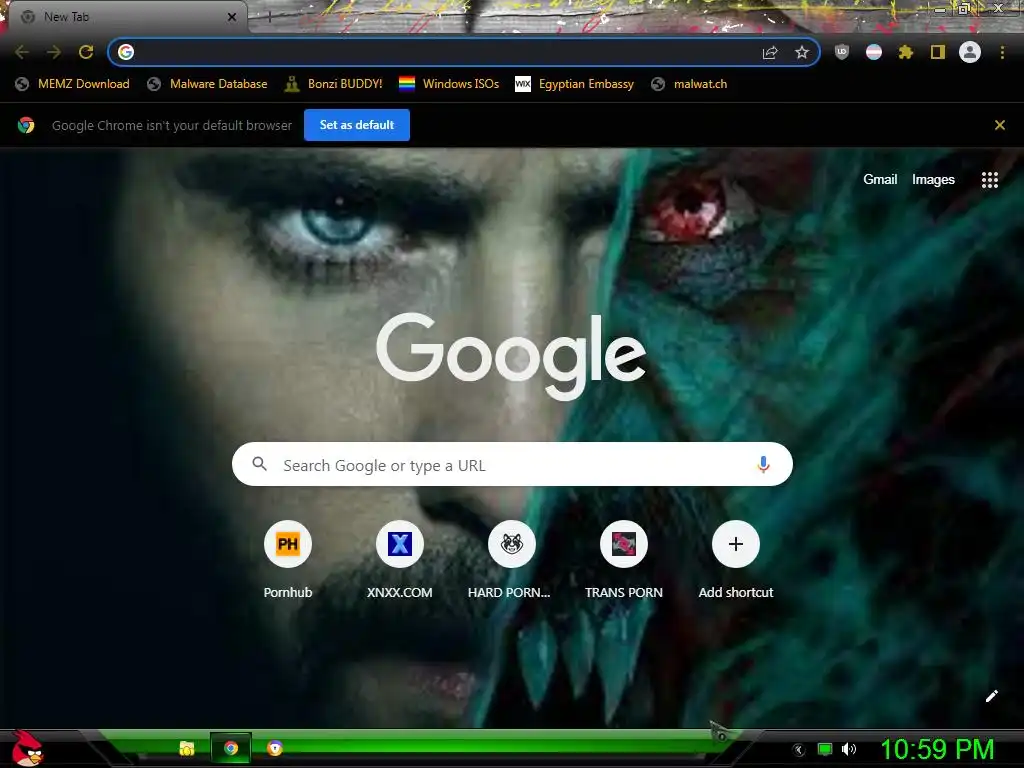Customize this page with pencil icon
This screenshot has width=1024, height=768.
click(x=991, y=696)
